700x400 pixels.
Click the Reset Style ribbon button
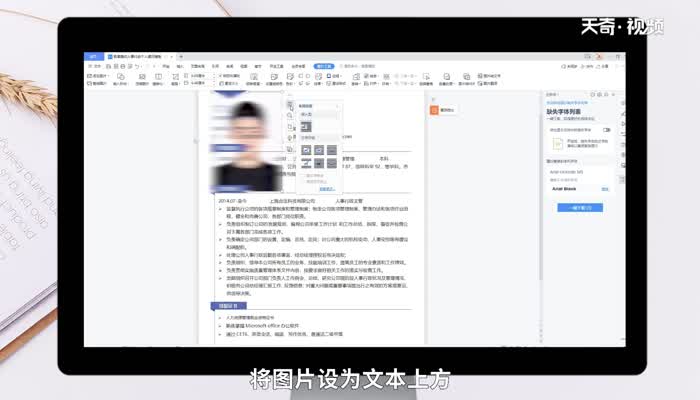[x=336, y=83]
